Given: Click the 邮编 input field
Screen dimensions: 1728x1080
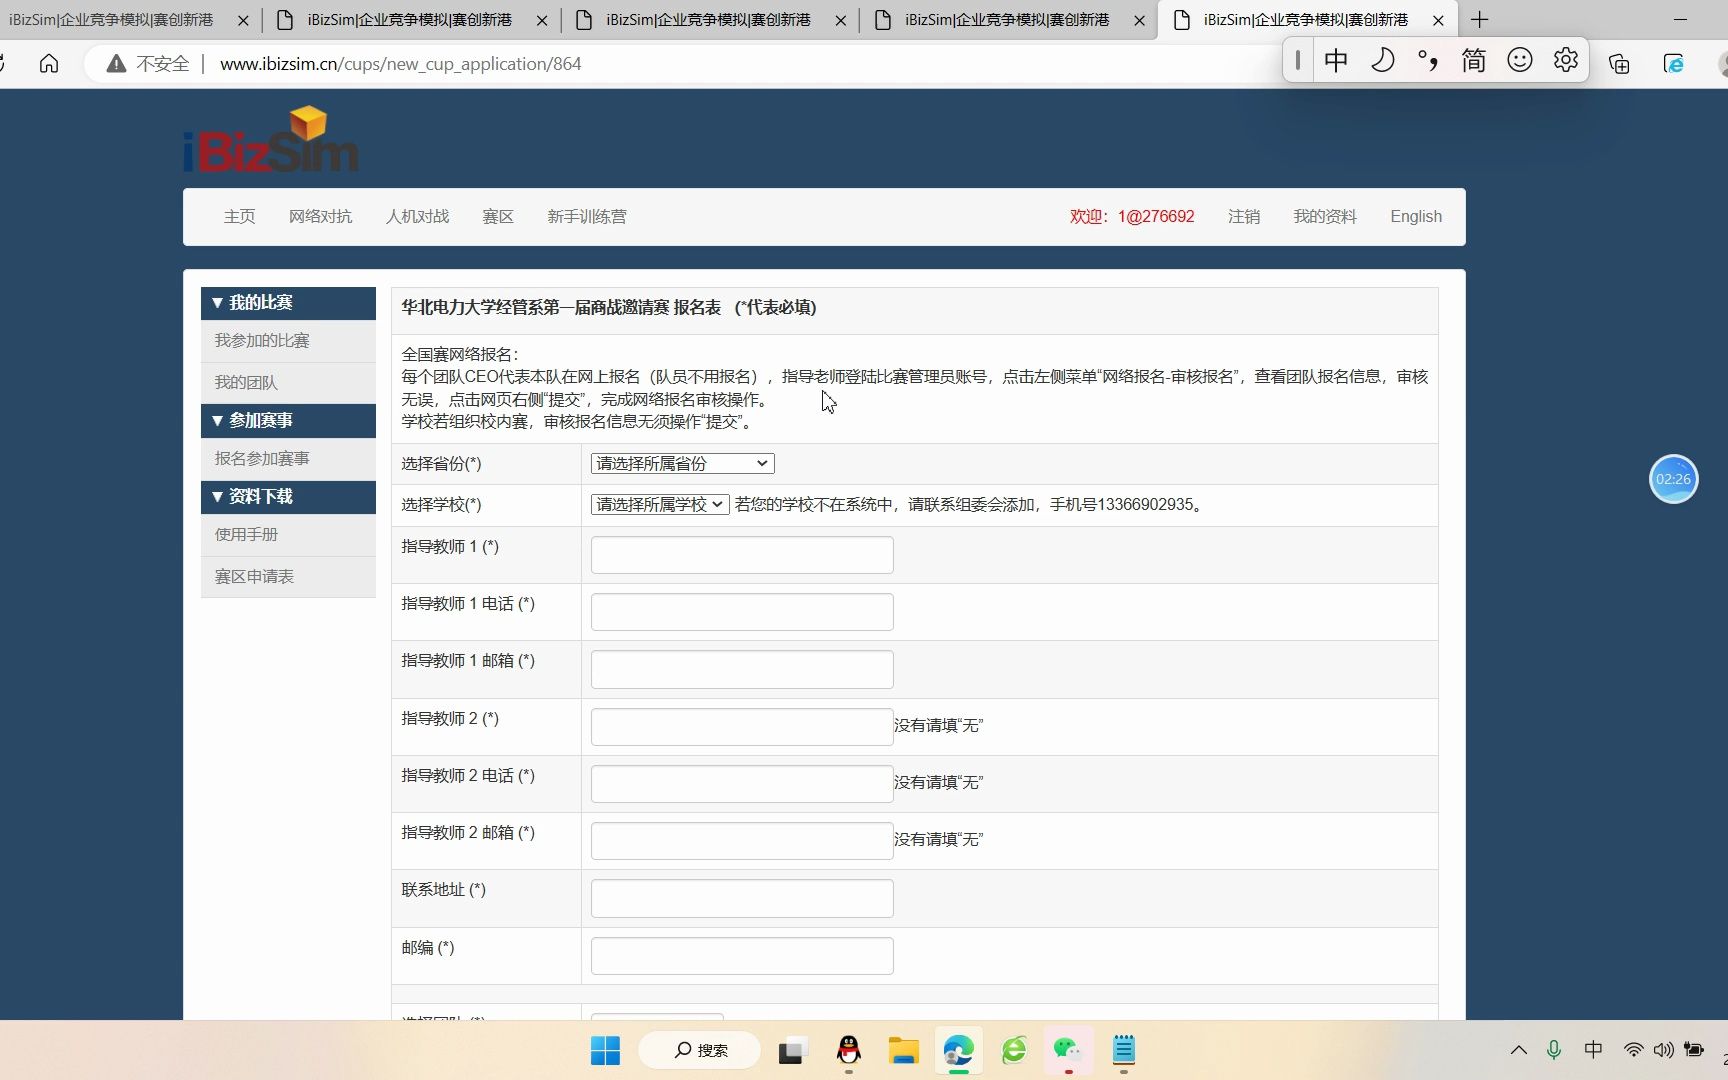Looking at the screenshot, I should (x=742, y=956).
